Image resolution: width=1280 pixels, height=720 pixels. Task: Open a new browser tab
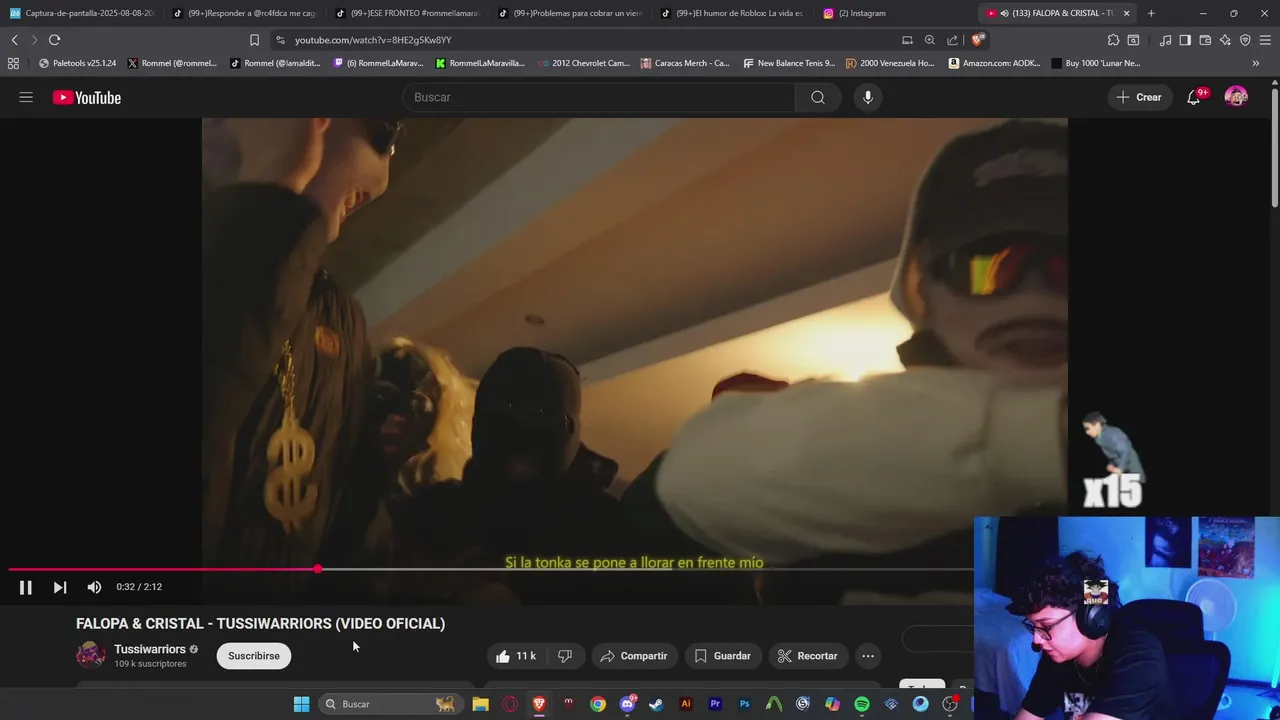pos(1151,13)
